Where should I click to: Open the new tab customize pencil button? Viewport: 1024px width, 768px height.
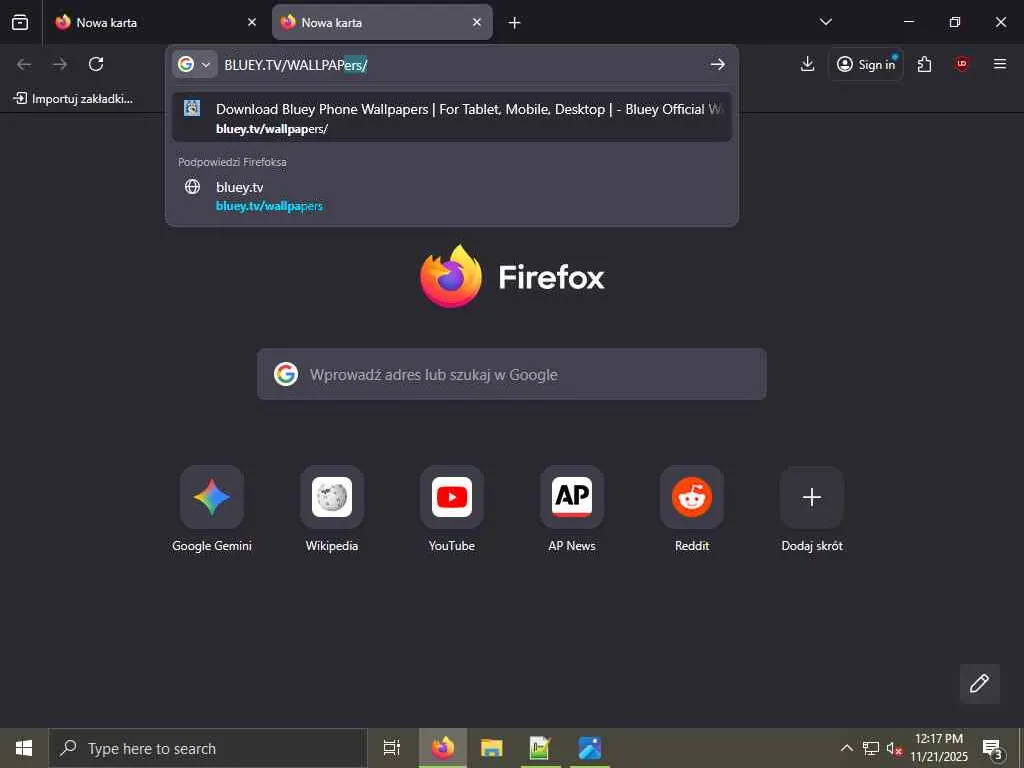click(x=980, y=683)
